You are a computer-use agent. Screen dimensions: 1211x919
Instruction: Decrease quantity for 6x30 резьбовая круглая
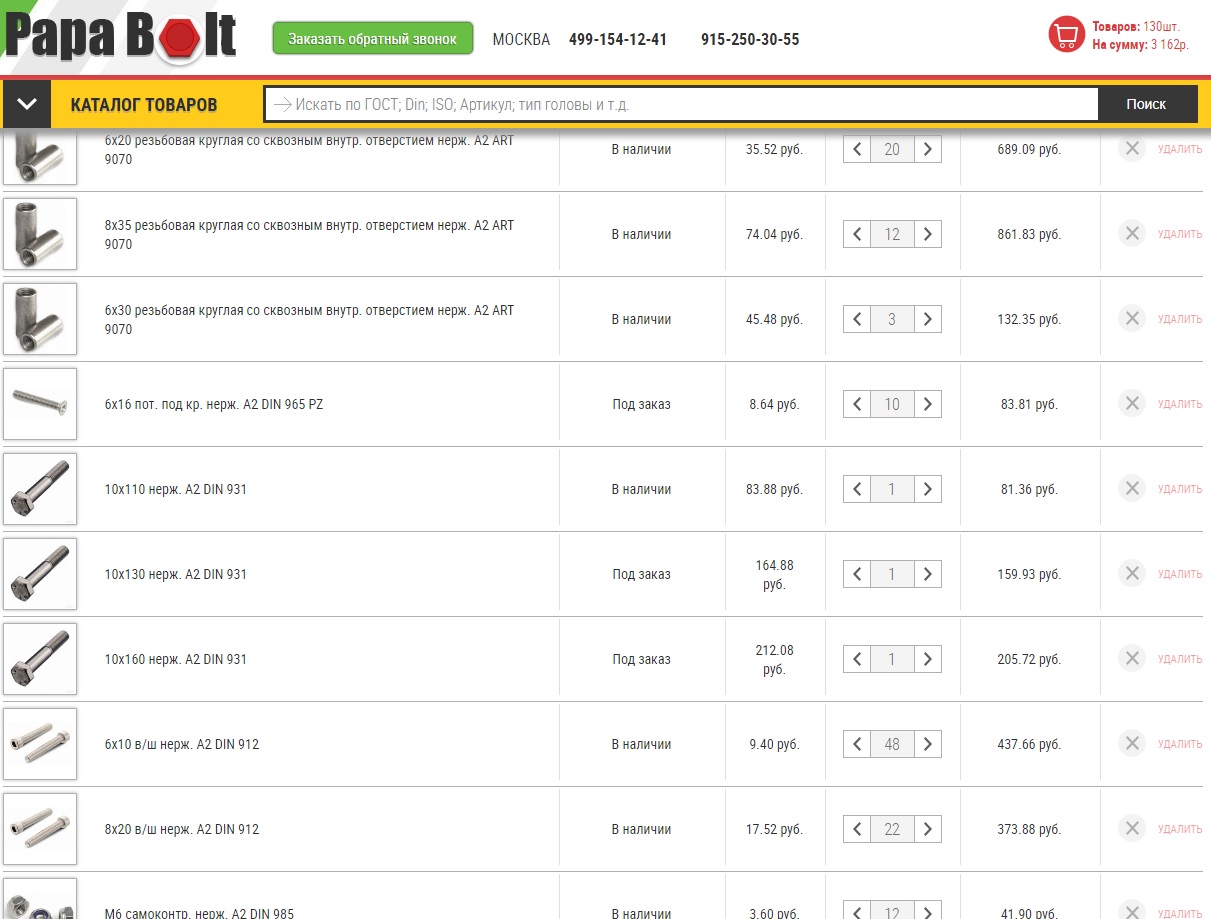point(857,320)
